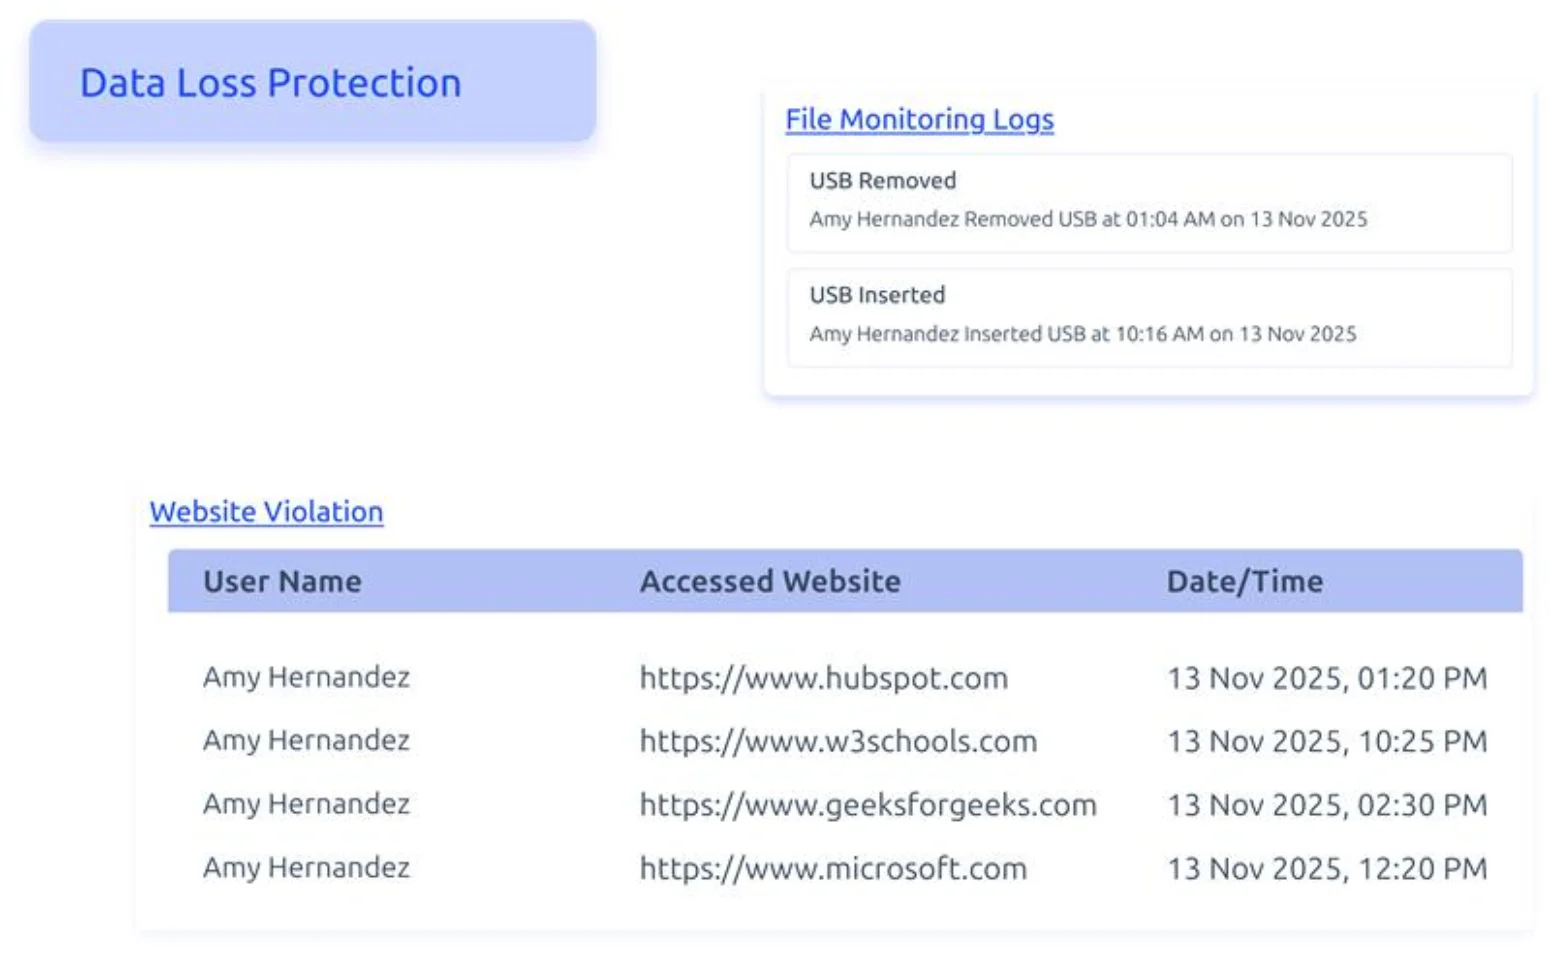Open https://www.geeksforgeeks.com from the violations table
The height and width of the screenshot is (953, 1550).
tap(867, 805)
